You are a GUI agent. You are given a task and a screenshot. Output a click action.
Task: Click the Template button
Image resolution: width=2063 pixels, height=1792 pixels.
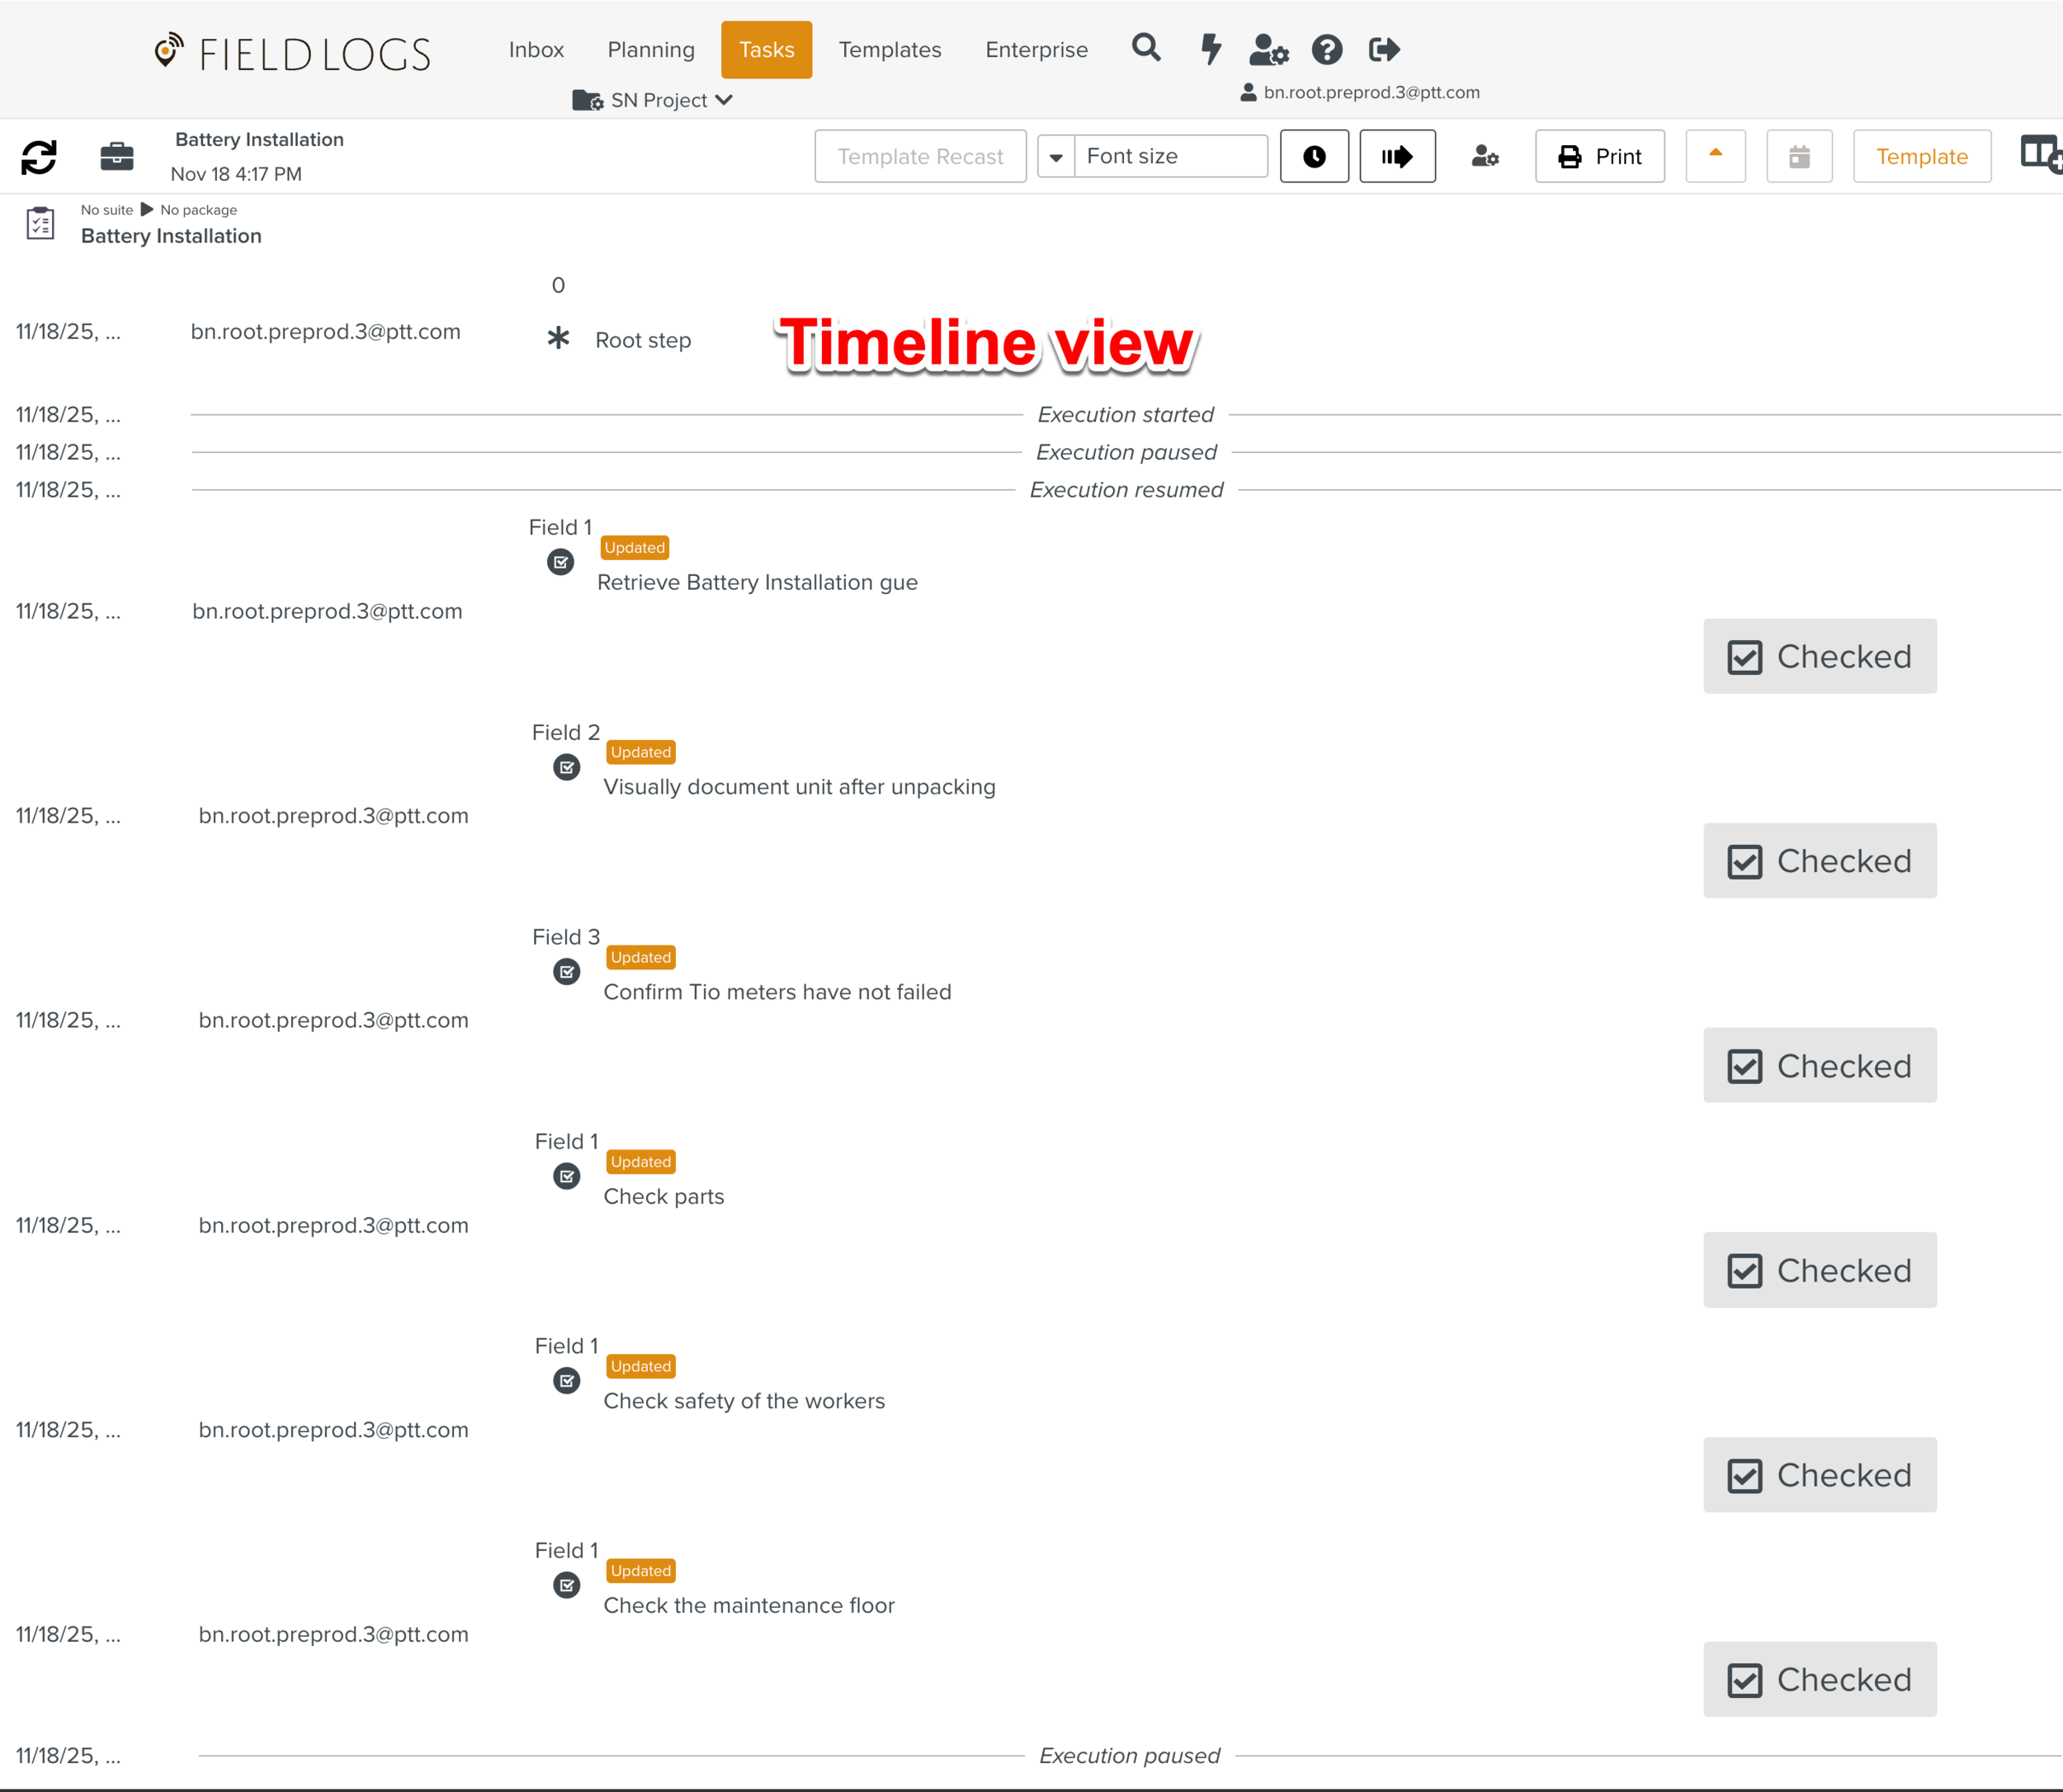1921,156
